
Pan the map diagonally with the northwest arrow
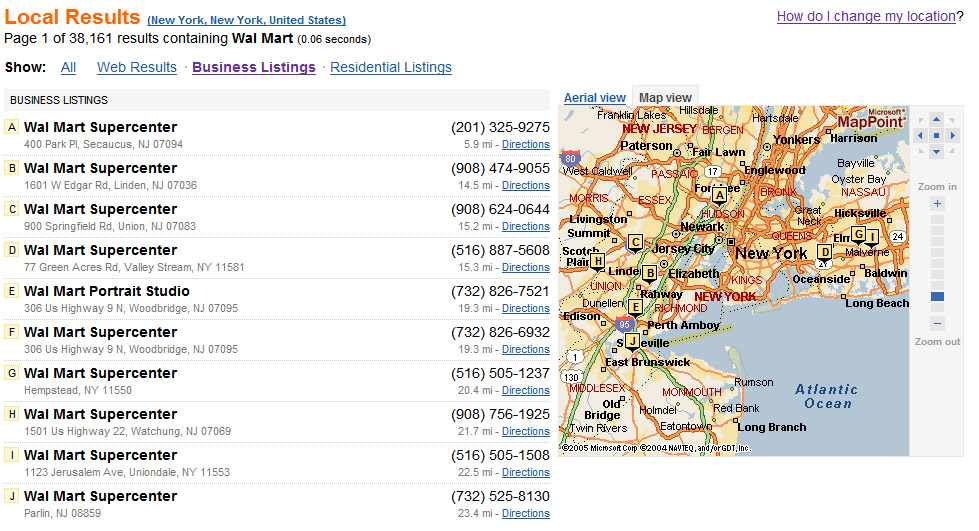(x=921, y=120)
